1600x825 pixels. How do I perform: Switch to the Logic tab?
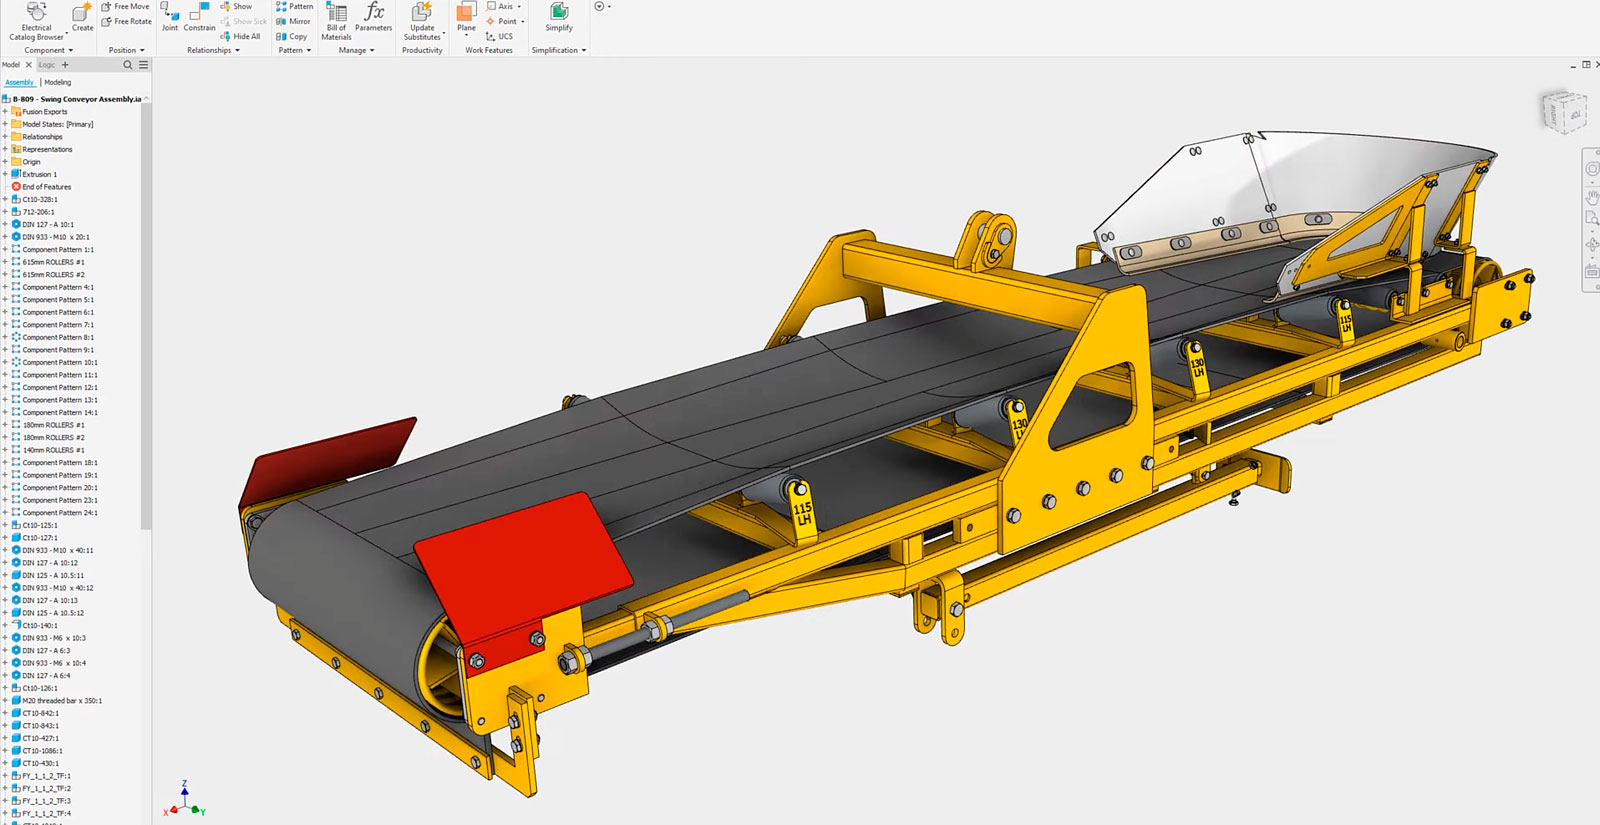[47, 65]
